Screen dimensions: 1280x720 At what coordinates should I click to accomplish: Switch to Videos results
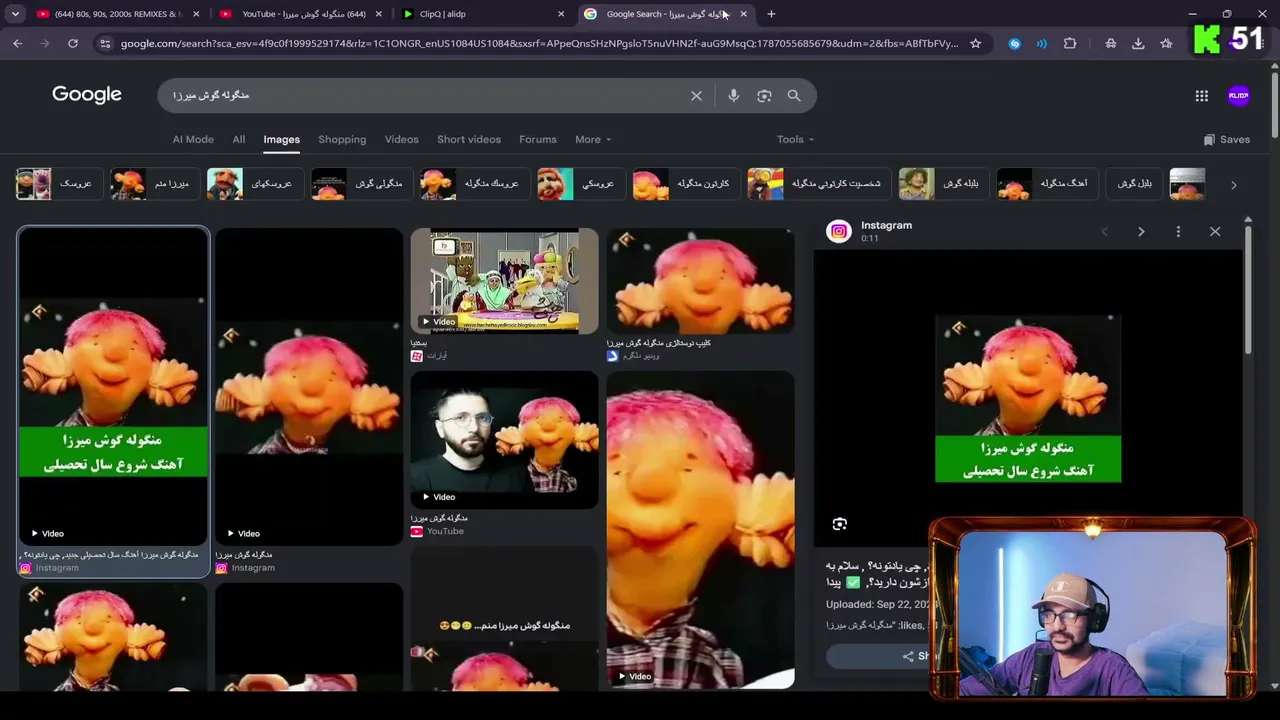pos(402,139)
